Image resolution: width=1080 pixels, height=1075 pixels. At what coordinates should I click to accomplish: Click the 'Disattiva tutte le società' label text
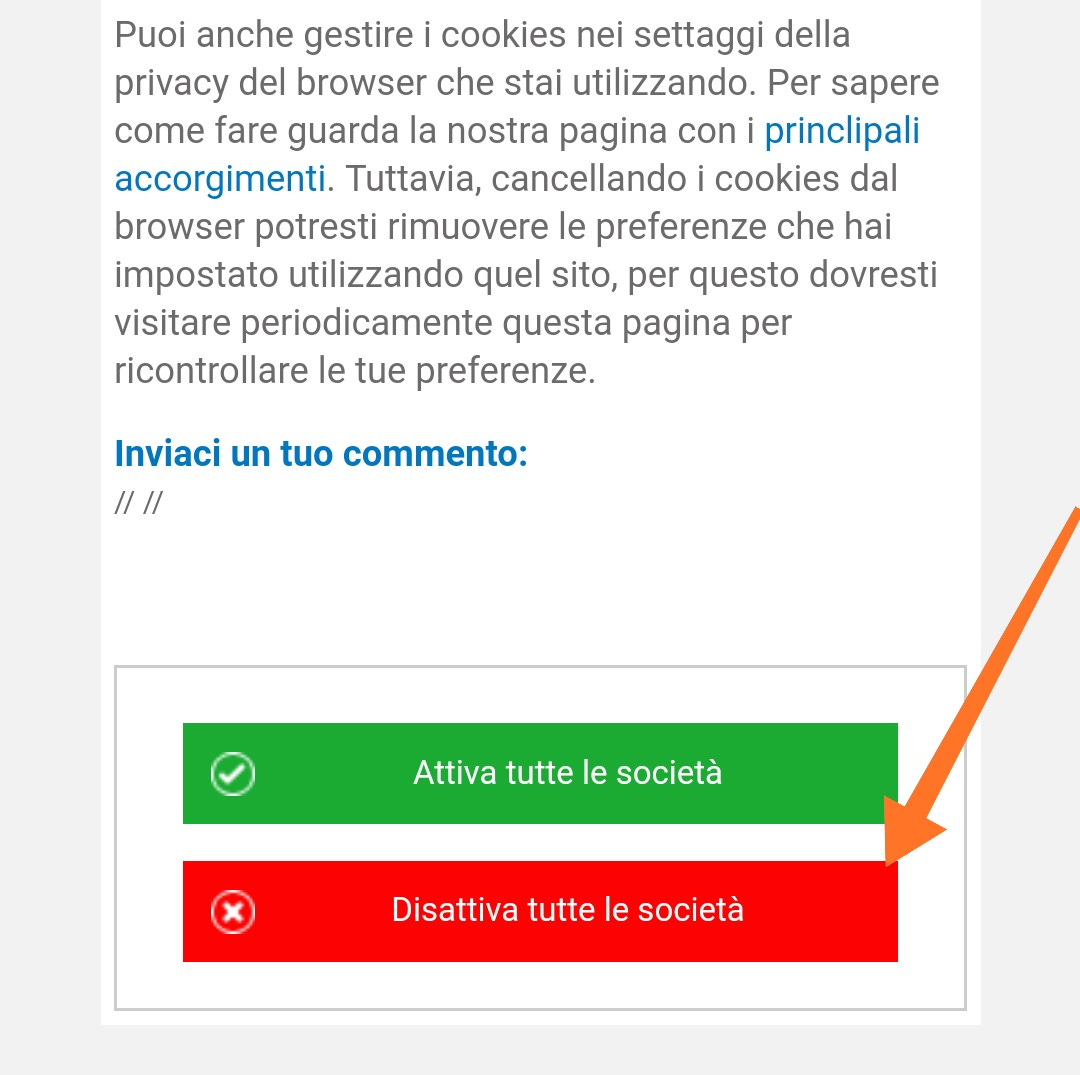click(x=568, y=910)
